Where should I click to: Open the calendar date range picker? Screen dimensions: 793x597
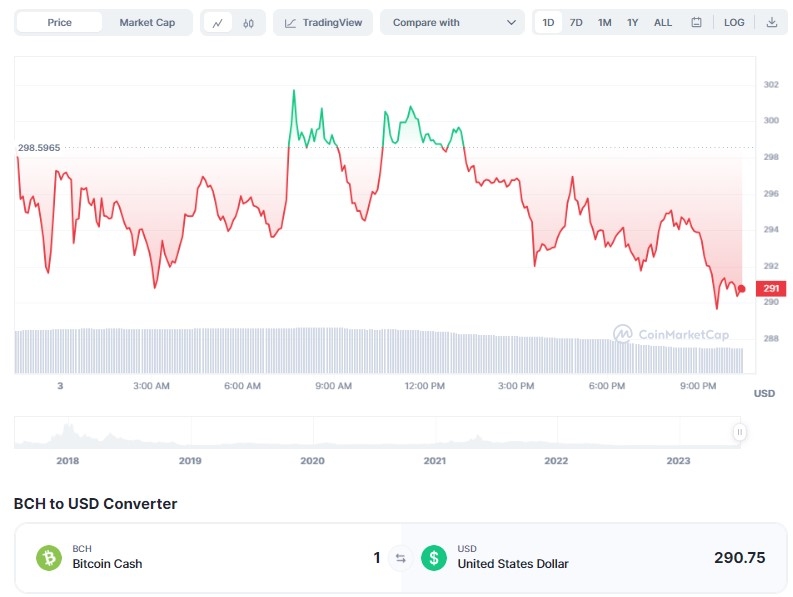tap(696, 23)
